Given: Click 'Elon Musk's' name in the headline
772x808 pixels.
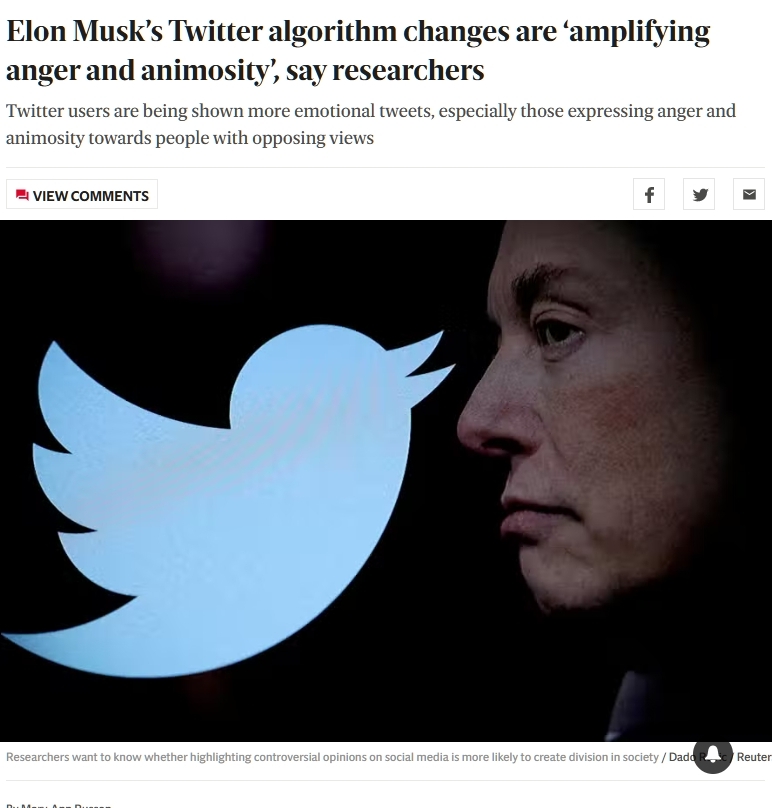Looking at the screenshot, I should coord(85,31).
